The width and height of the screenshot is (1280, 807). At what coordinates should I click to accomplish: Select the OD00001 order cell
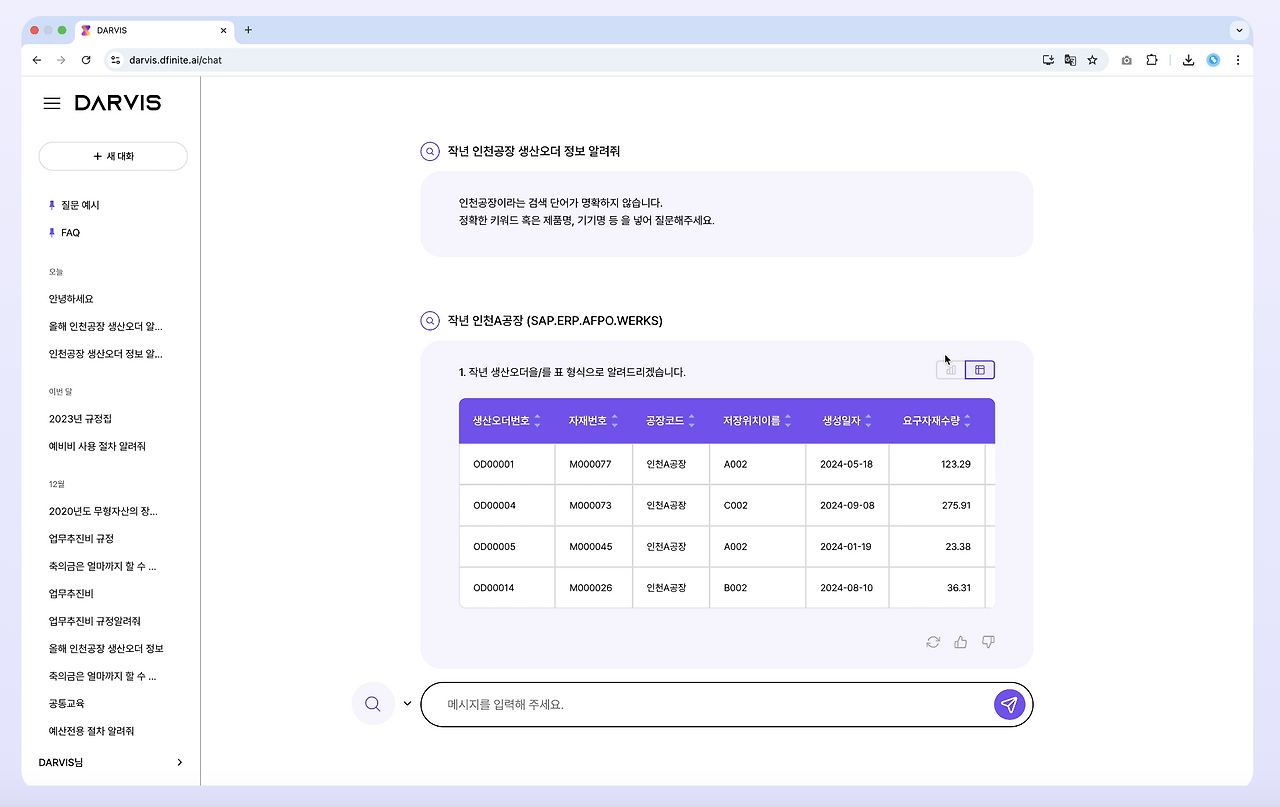pyautogui.click(x=507, y=464)
